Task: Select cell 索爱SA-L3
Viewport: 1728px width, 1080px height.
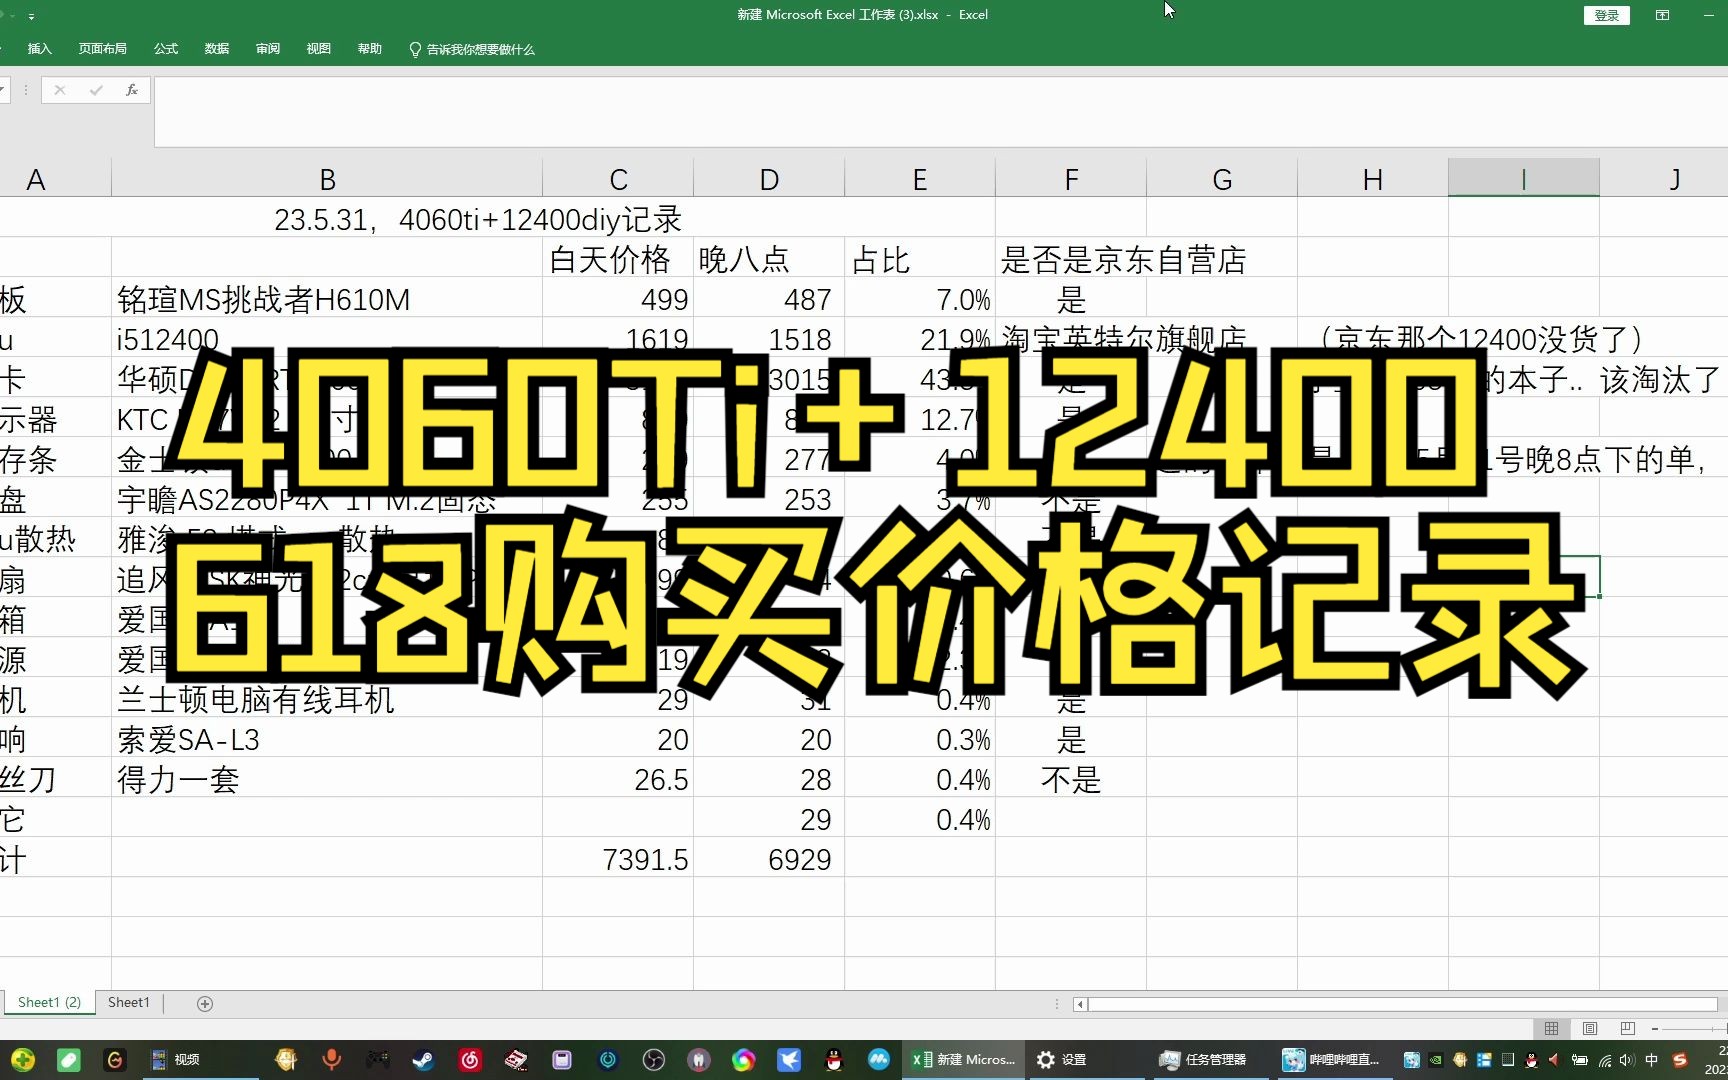Action: (327, 739)
